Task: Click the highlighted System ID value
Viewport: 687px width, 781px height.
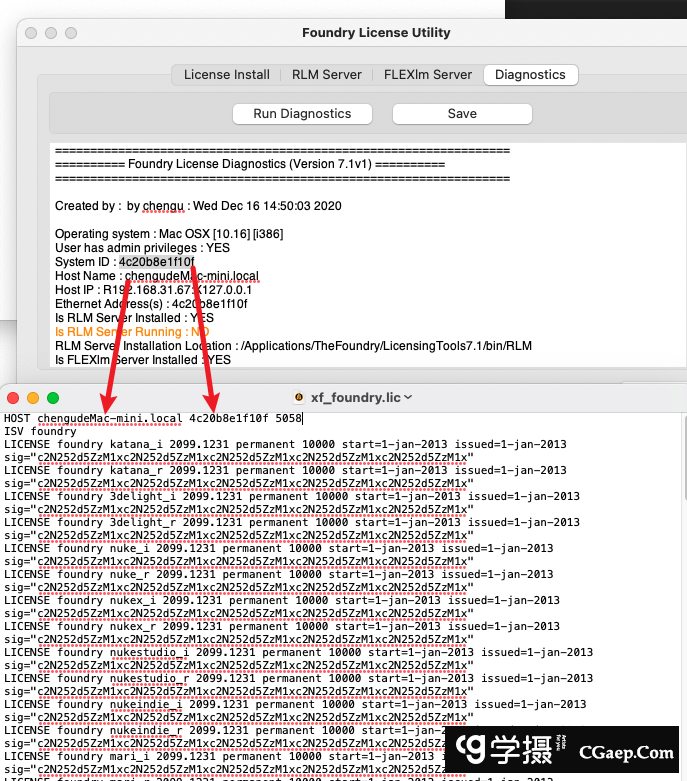Action: click(156, 262)
